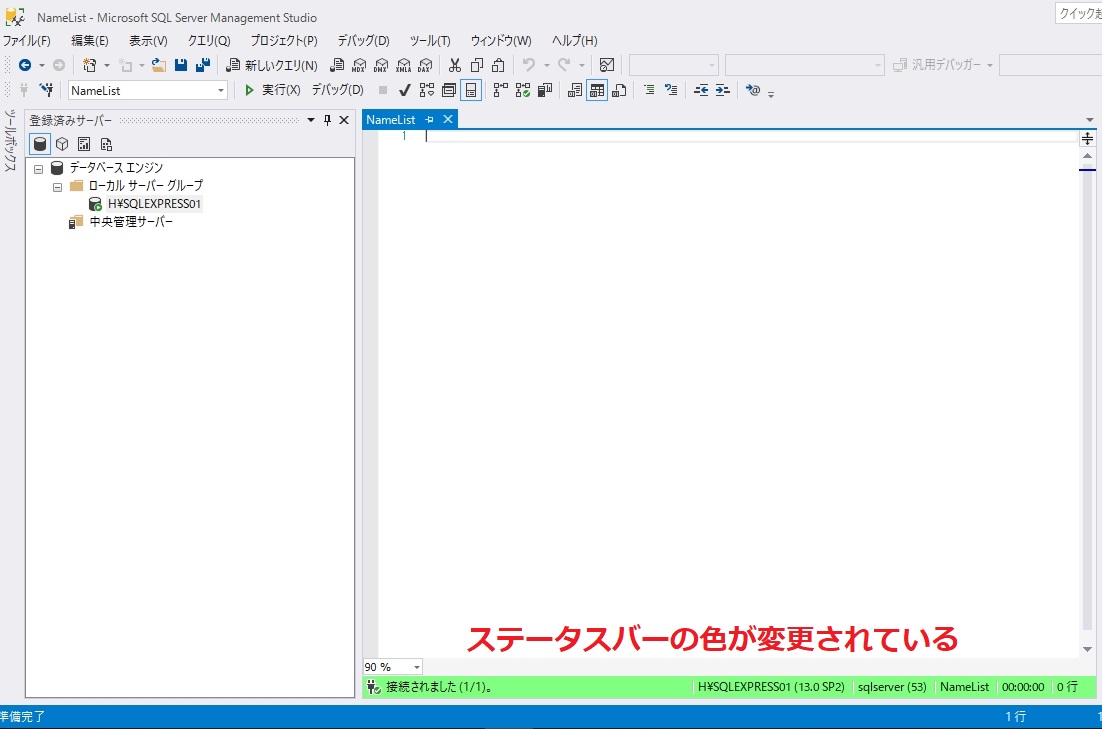Click the デバッグ(D) button
1102x729 pixels.
point(338,90)
